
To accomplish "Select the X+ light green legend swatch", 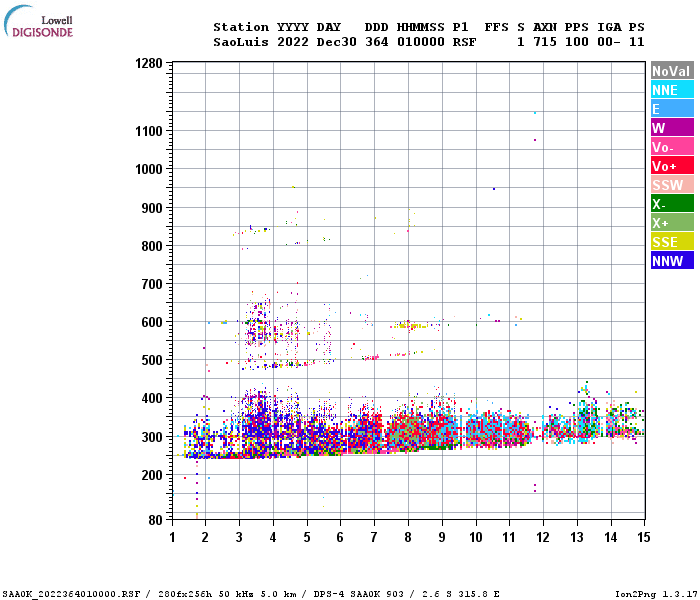I will pos(672,222).
